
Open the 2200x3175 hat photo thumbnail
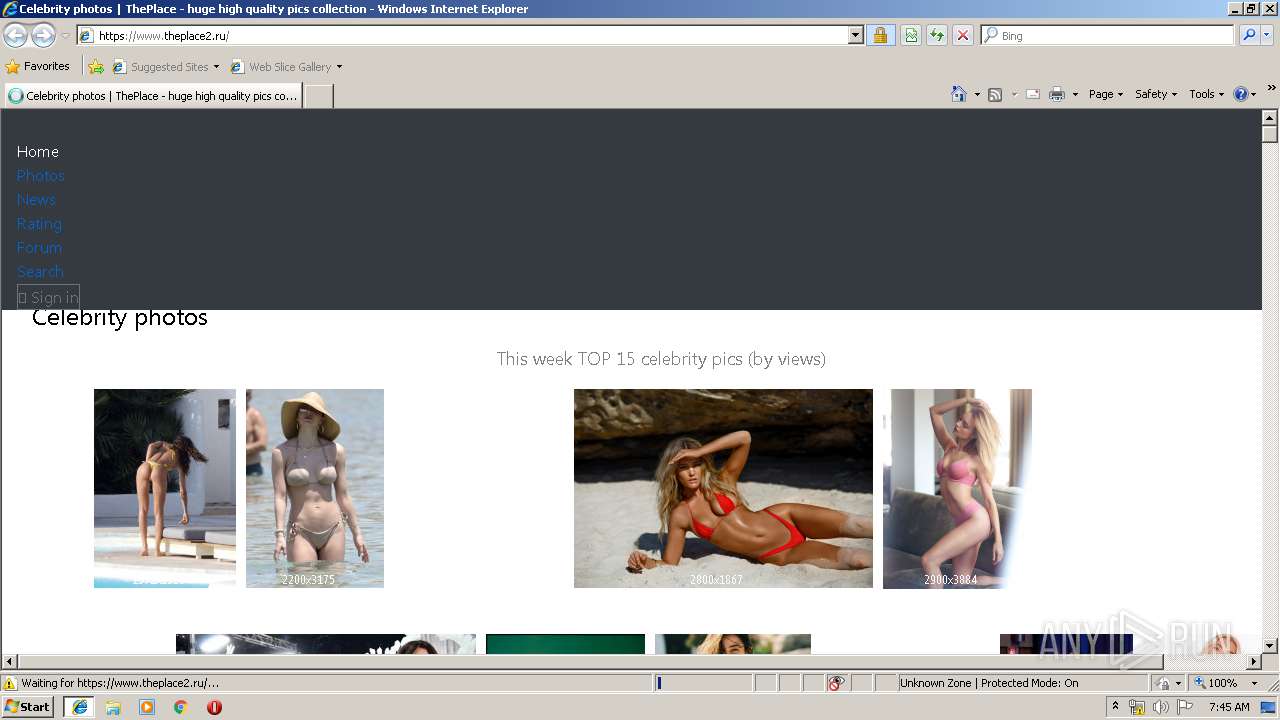click(x=315, y=488)
